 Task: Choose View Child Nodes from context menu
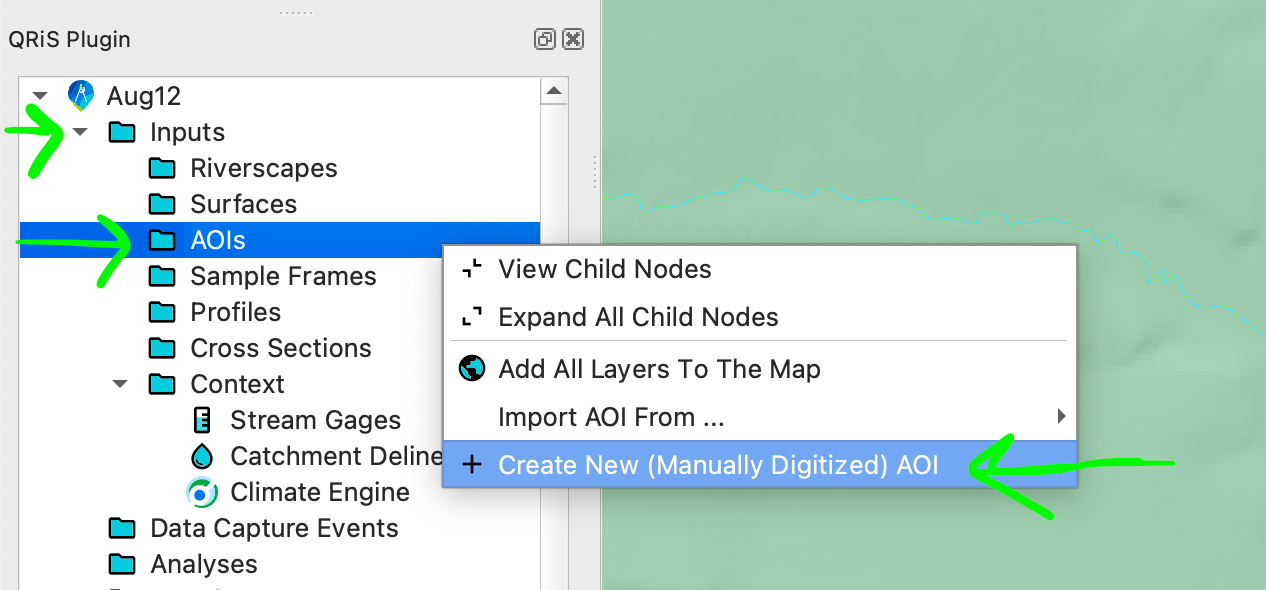(x=760, y=269)
